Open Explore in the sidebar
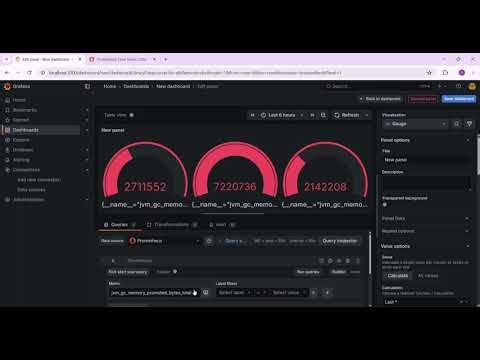Screen dimensions: 480x360 point(21,140)
